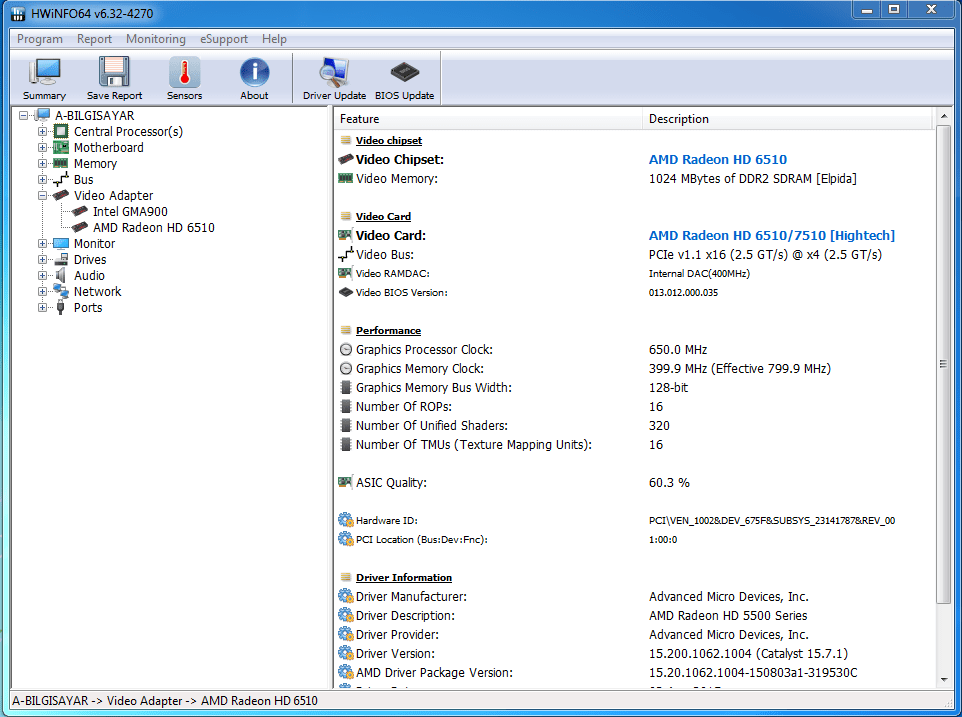This screenshot has height=717, width=962.
Task: Maximize the HWiNFO64 window
Action: point(894,9)
